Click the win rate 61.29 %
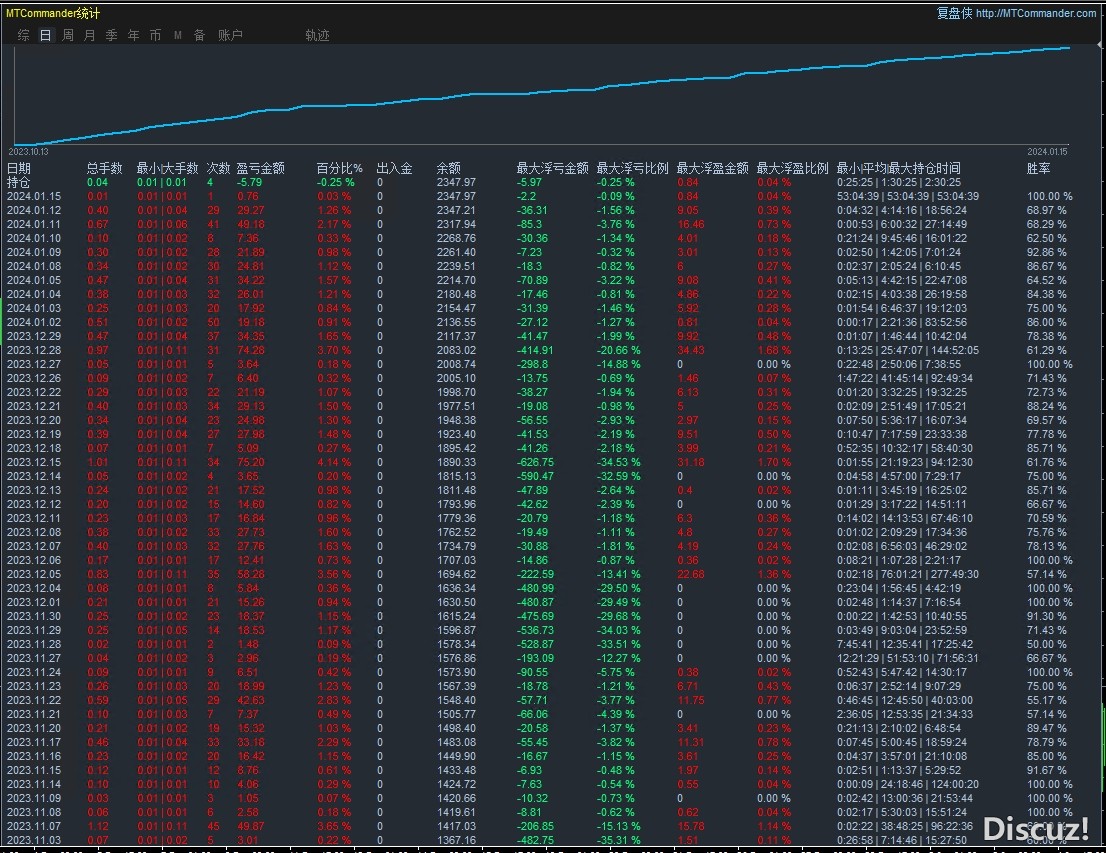This screenshot has width=1106, height=853. (1047, 350)
